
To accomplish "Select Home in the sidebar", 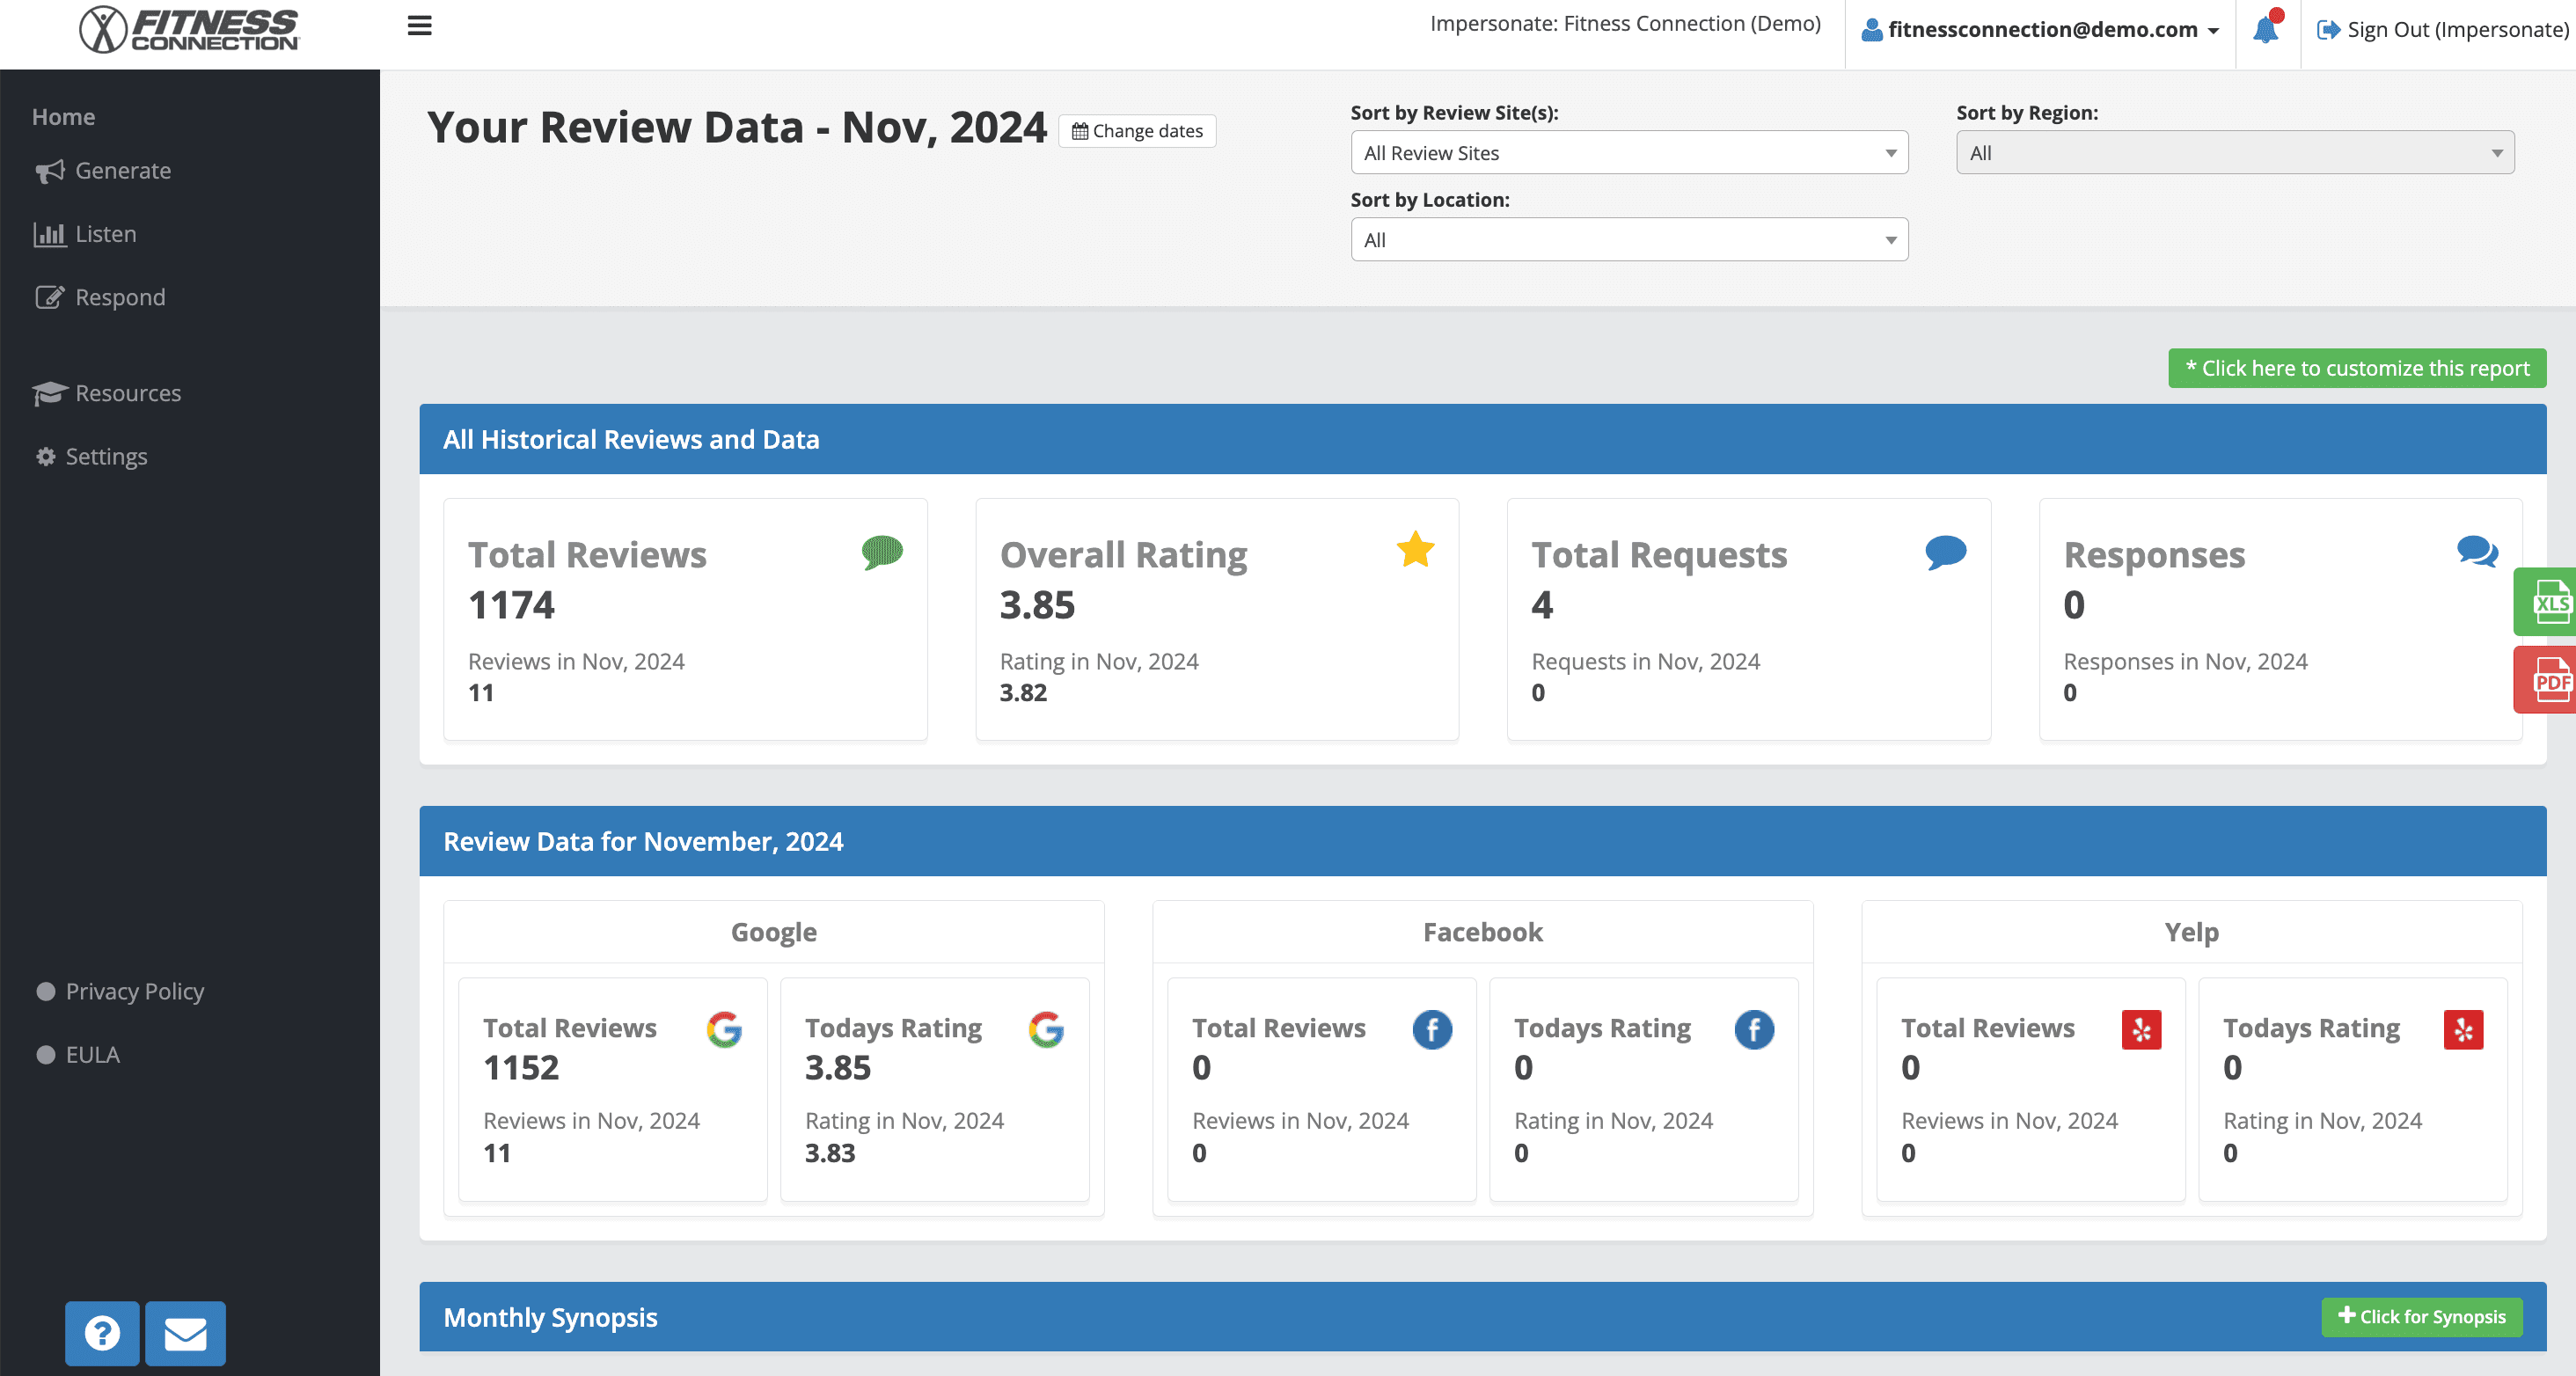I will (x=63, y=116).
